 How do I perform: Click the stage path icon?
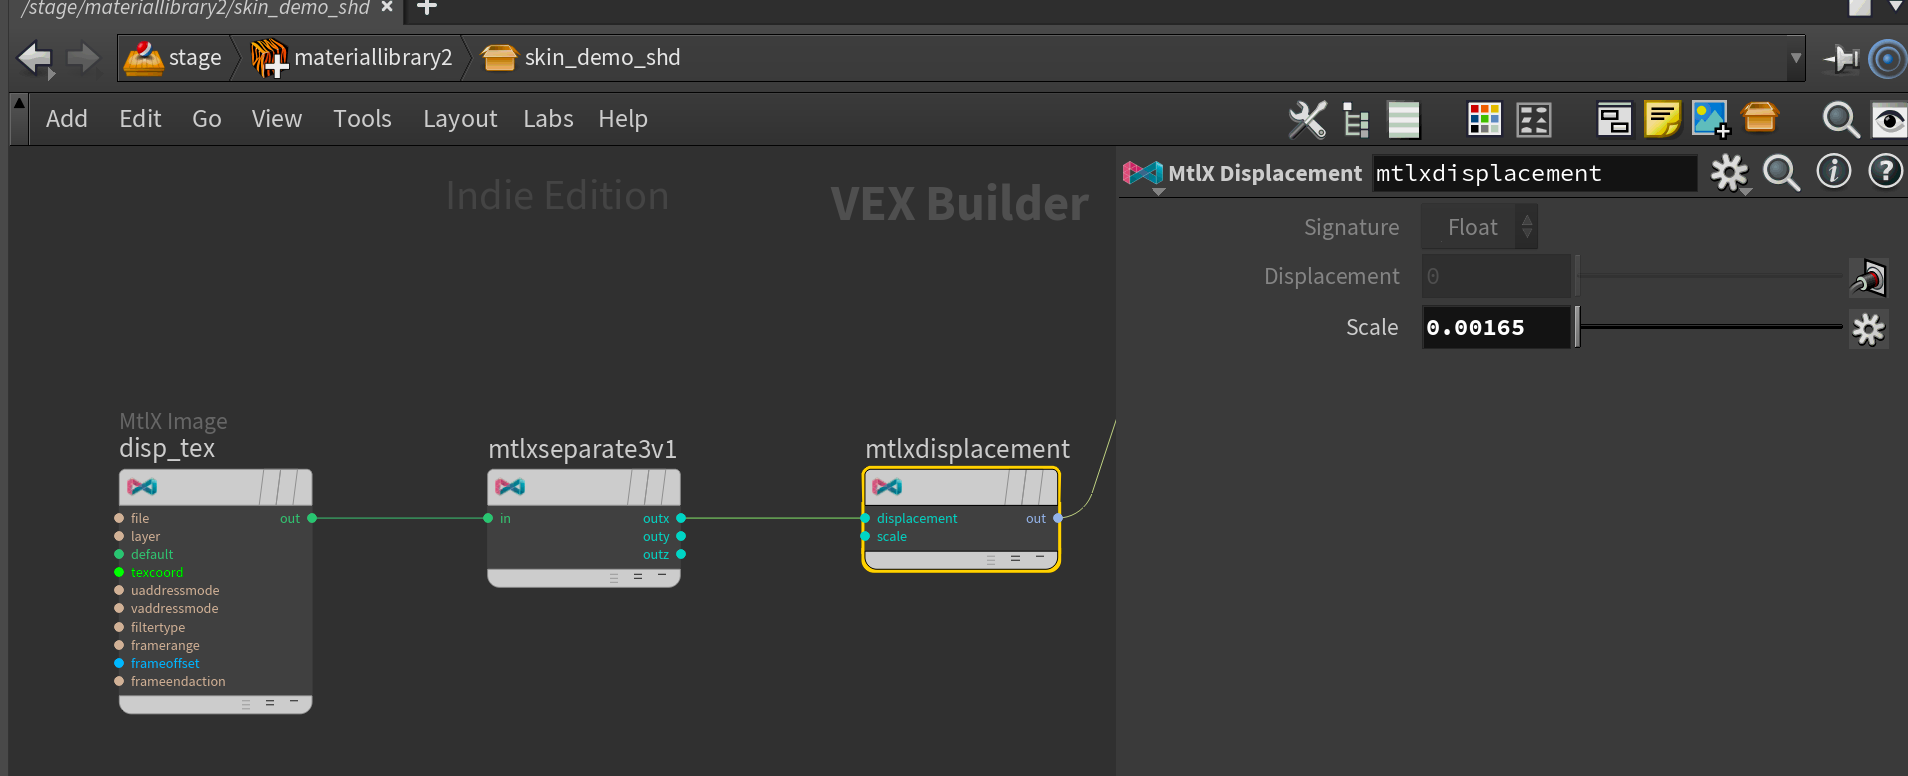coord(143,58)
